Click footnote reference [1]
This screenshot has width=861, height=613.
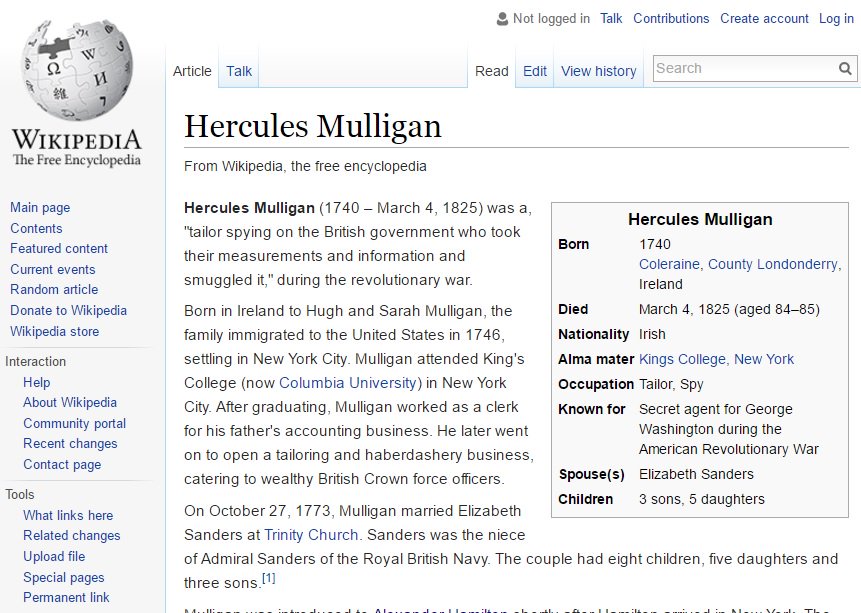click(269, 578)
